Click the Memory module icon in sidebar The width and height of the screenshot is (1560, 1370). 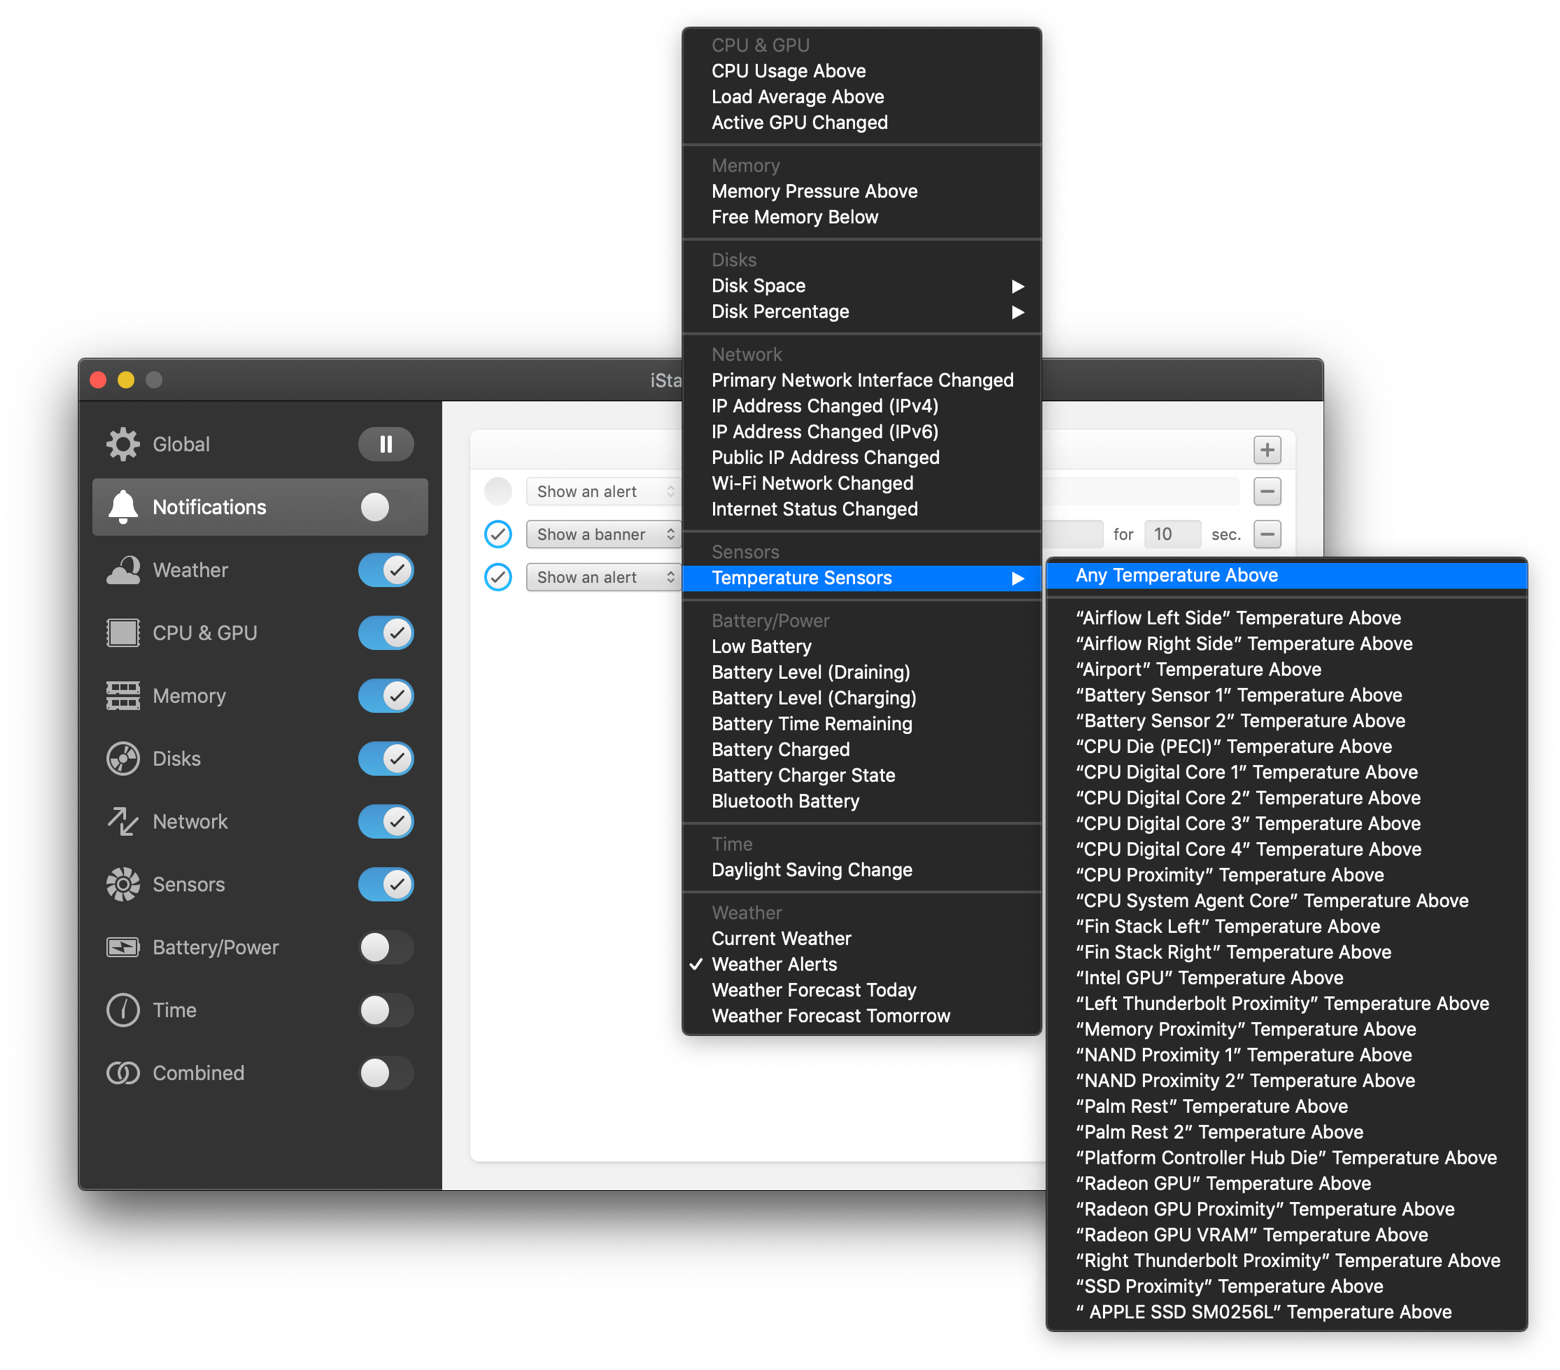coord(123,696)
